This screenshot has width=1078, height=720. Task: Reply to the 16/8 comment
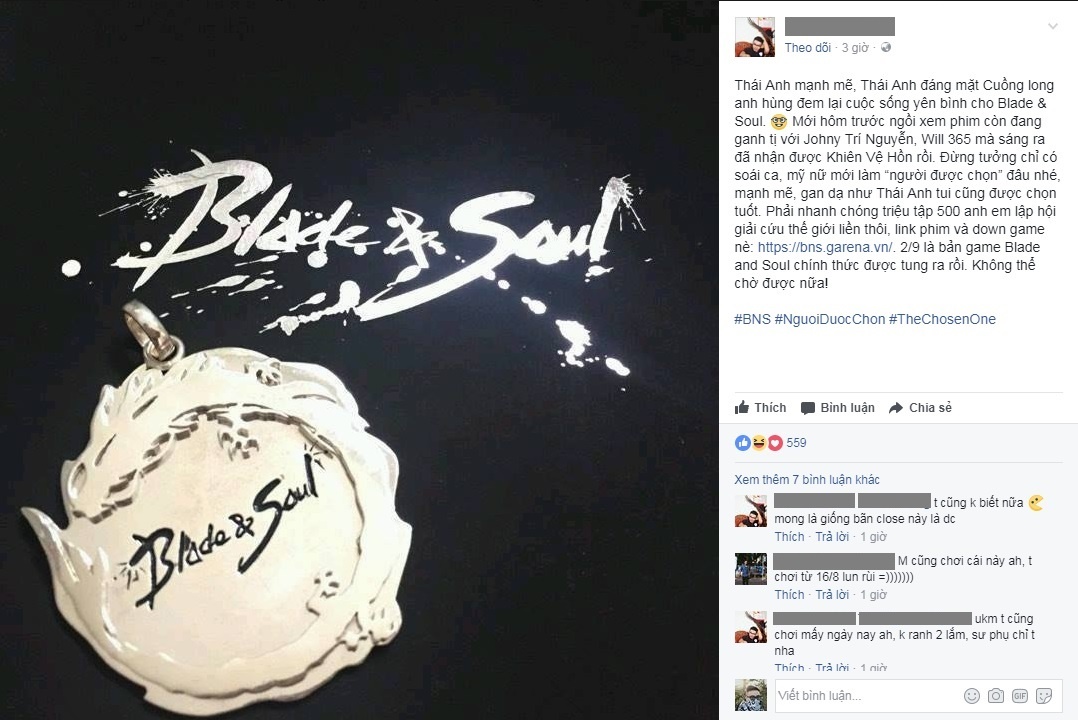[x=833, y=594]
